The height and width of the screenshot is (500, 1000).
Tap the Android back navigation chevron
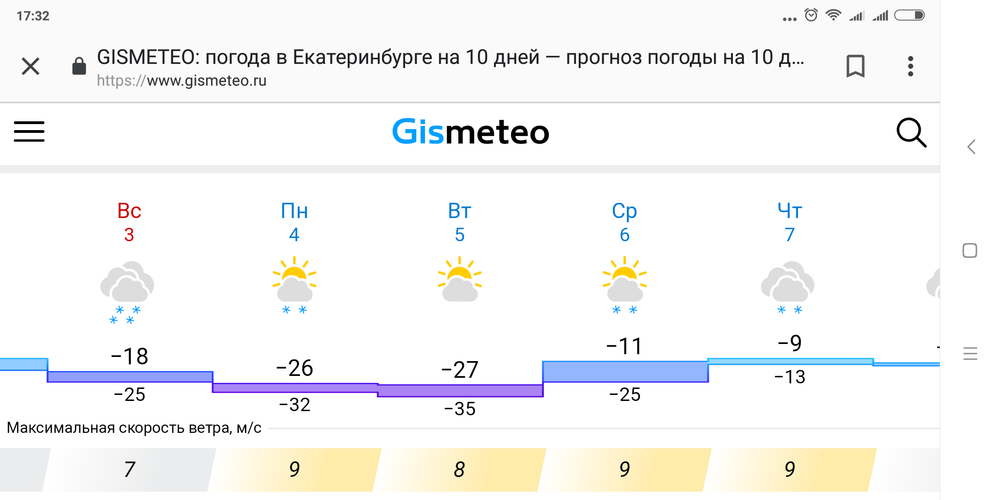pyautogui.click(x=971, y=147)
